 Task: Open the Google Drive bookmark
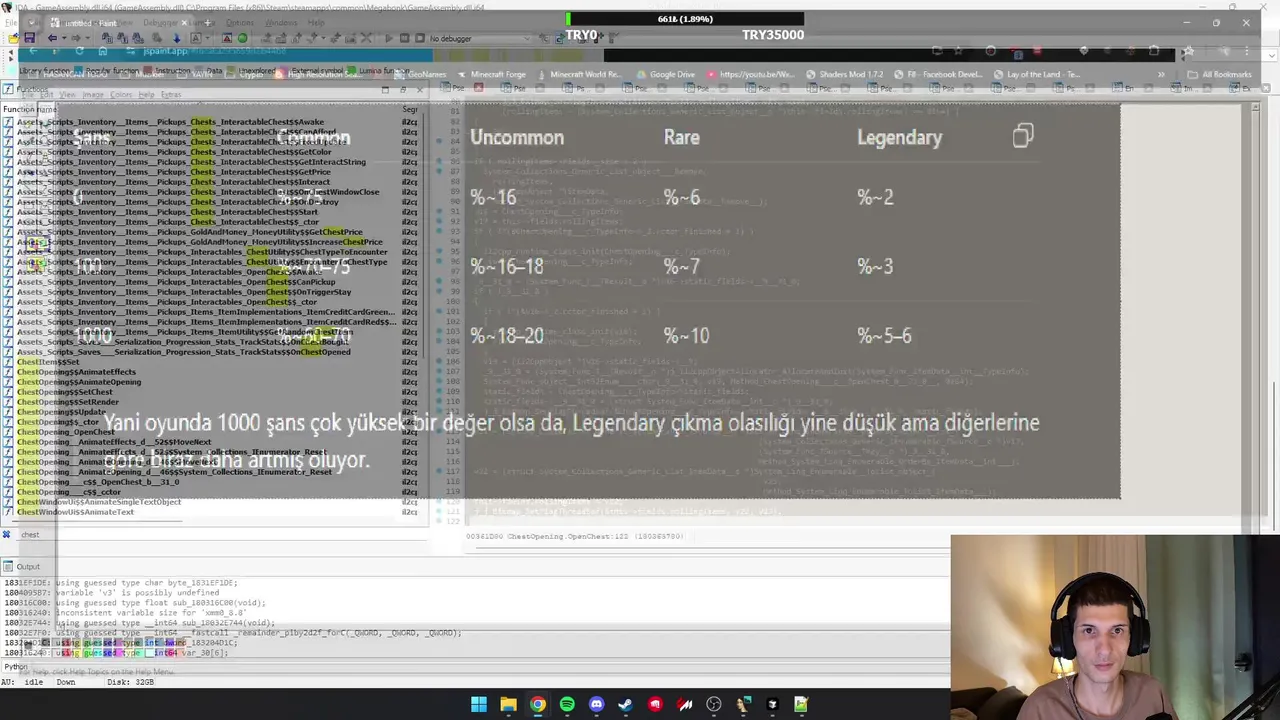coord(665,74)
